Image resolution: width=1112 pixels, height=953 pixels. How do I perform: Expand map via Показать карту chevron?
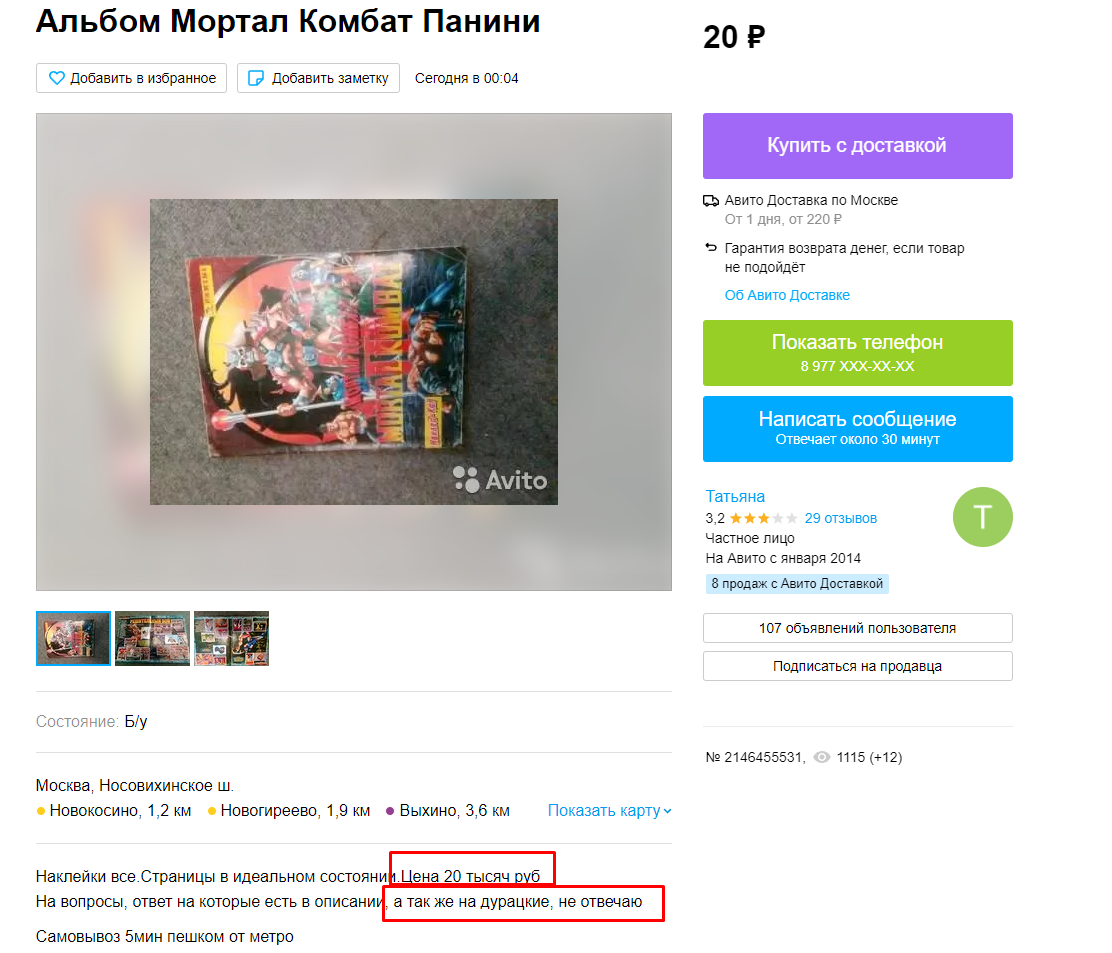667,811
